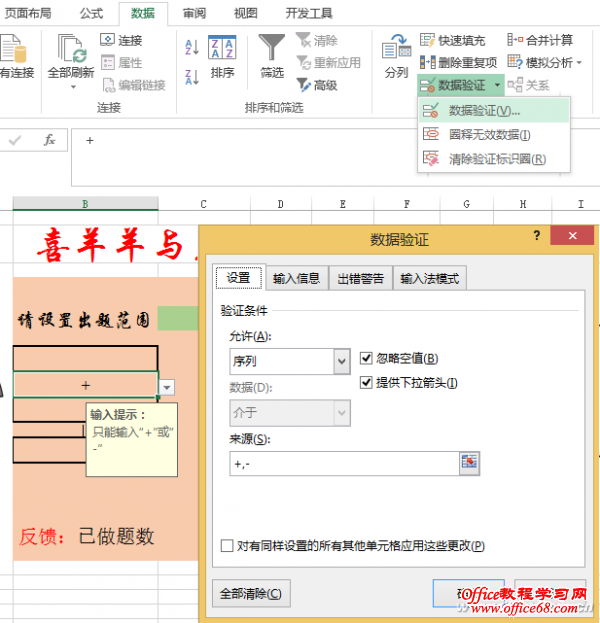Viewport: 600px width, 623px height.
Task: Switch to Page Layout (页面布局) ribbon tab
Action: pyautogui.click(x=28, y=13)
